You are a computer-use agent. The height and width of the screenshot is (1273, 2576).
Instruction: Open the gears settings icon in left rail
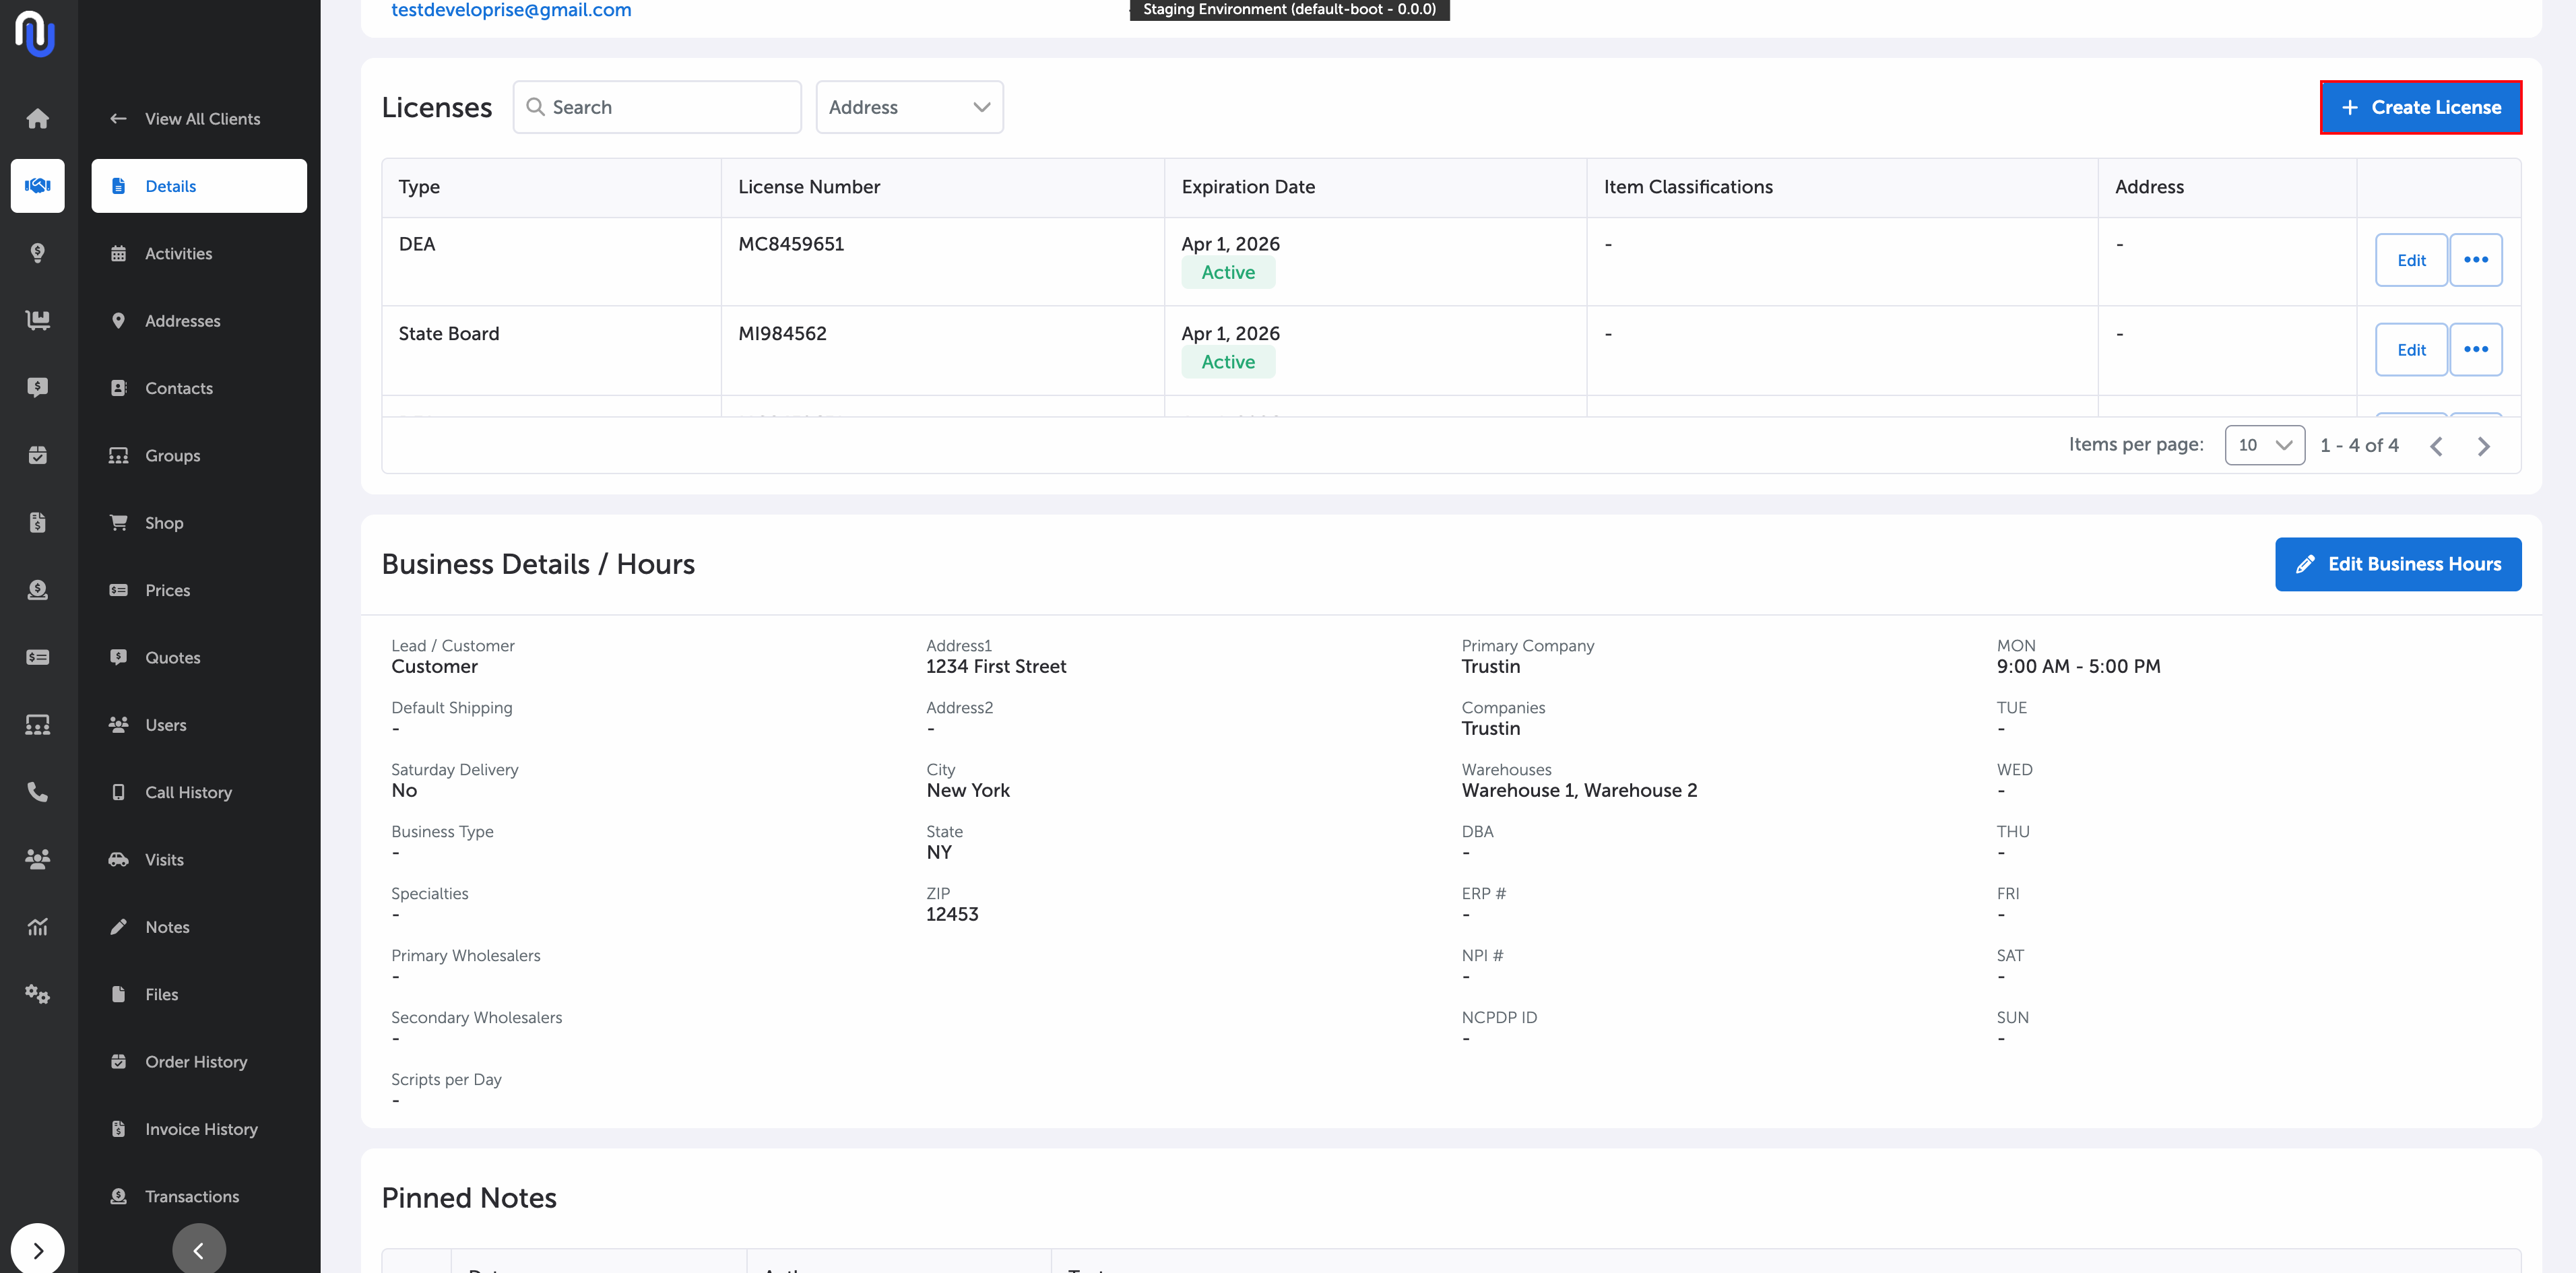[37, 994]
